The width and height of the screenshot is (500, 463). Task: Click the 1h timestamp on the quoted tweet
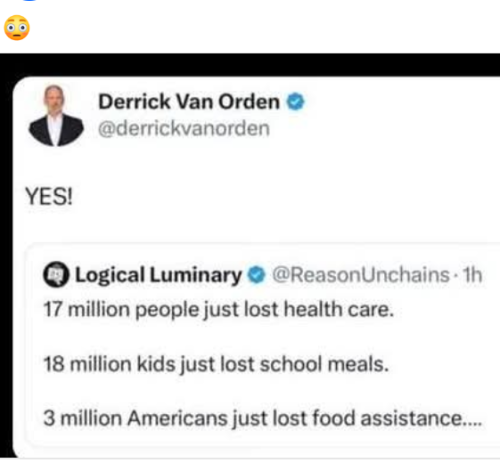click(x=472, y=275)
